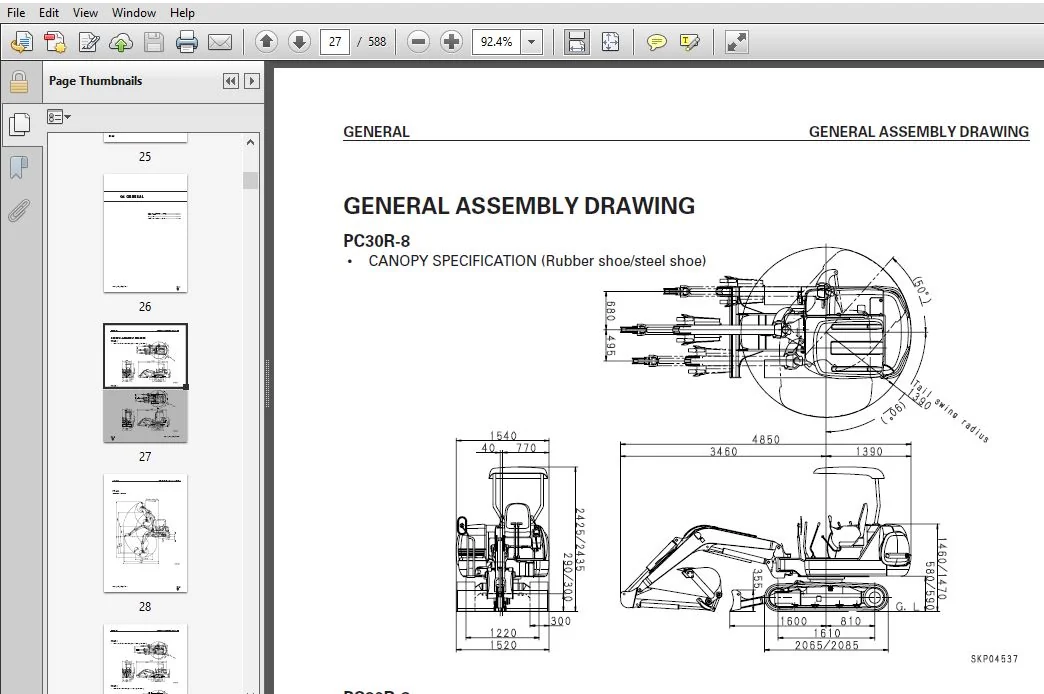Screen dimensions: 1044x694
Task: Open the Edit menu
Action: [x=49, y=13]
